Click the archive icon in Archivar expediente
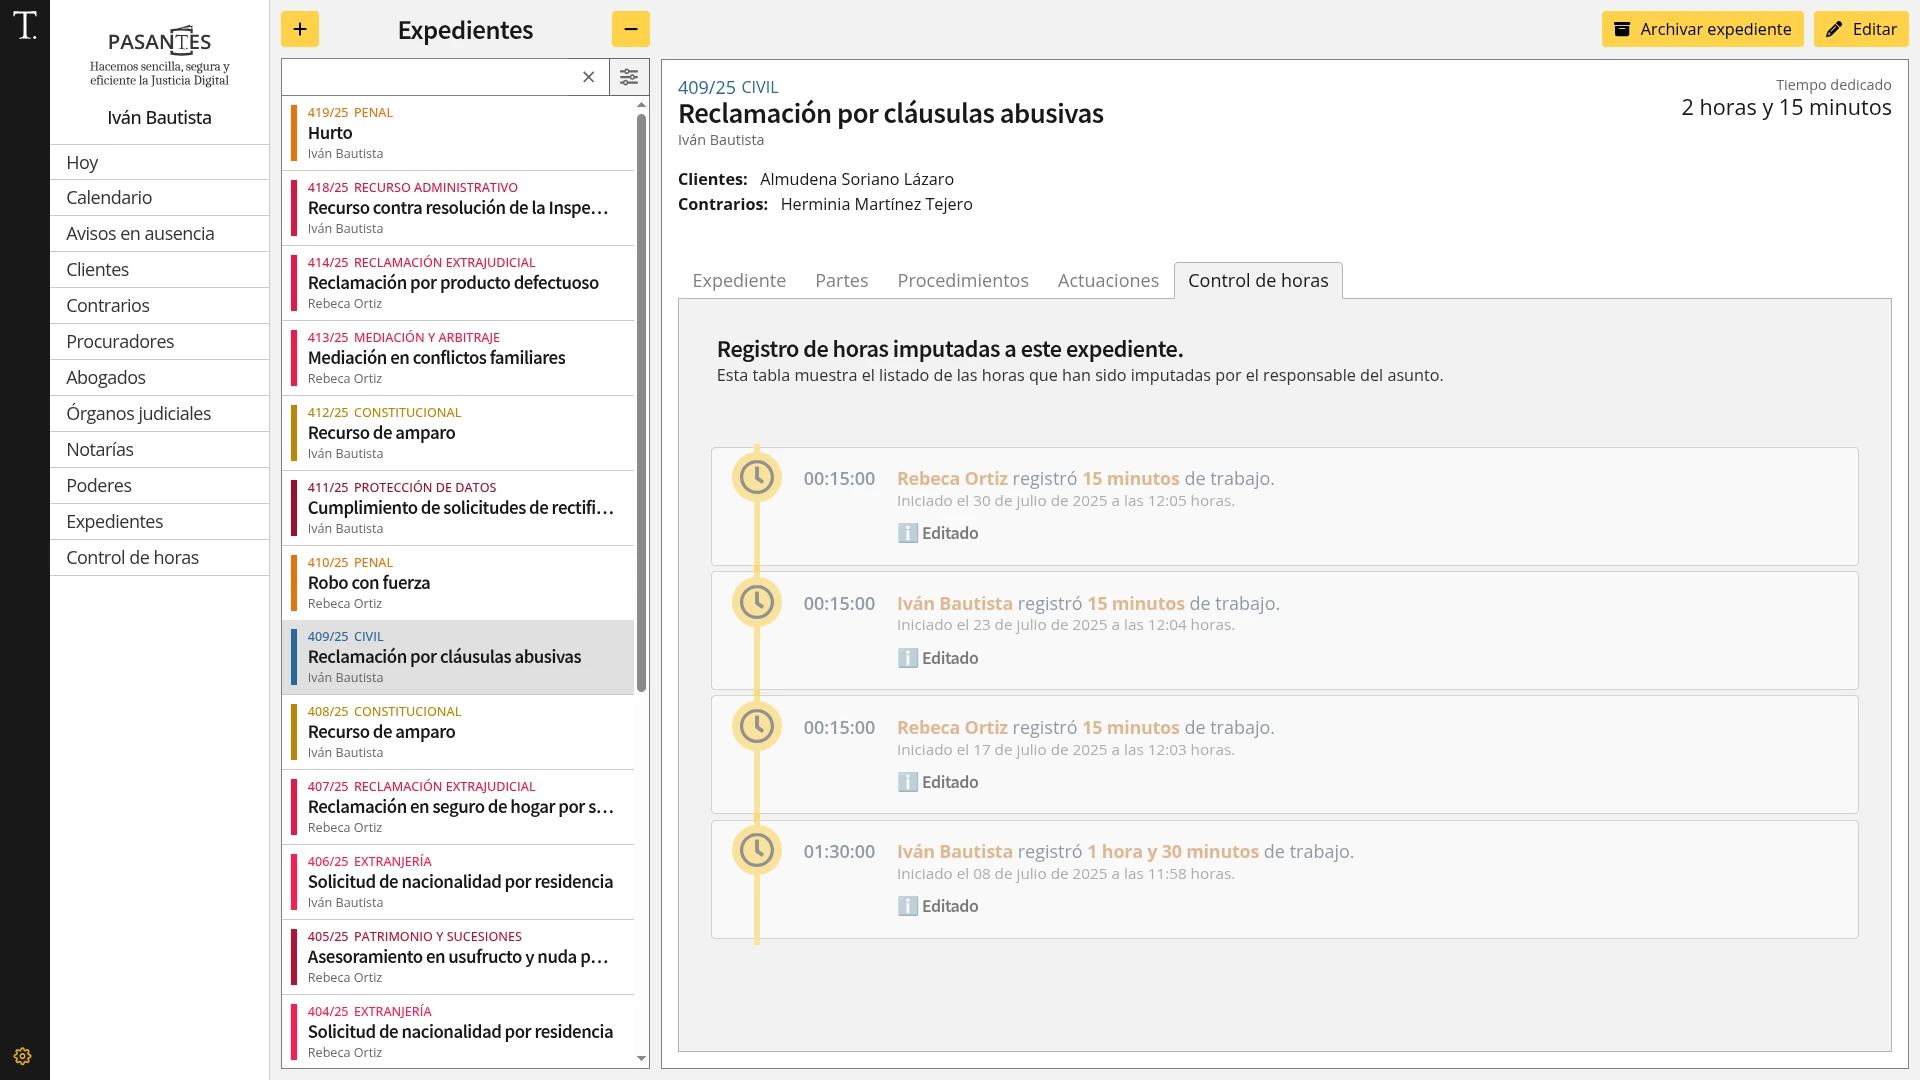 (x=1622, y=29)
